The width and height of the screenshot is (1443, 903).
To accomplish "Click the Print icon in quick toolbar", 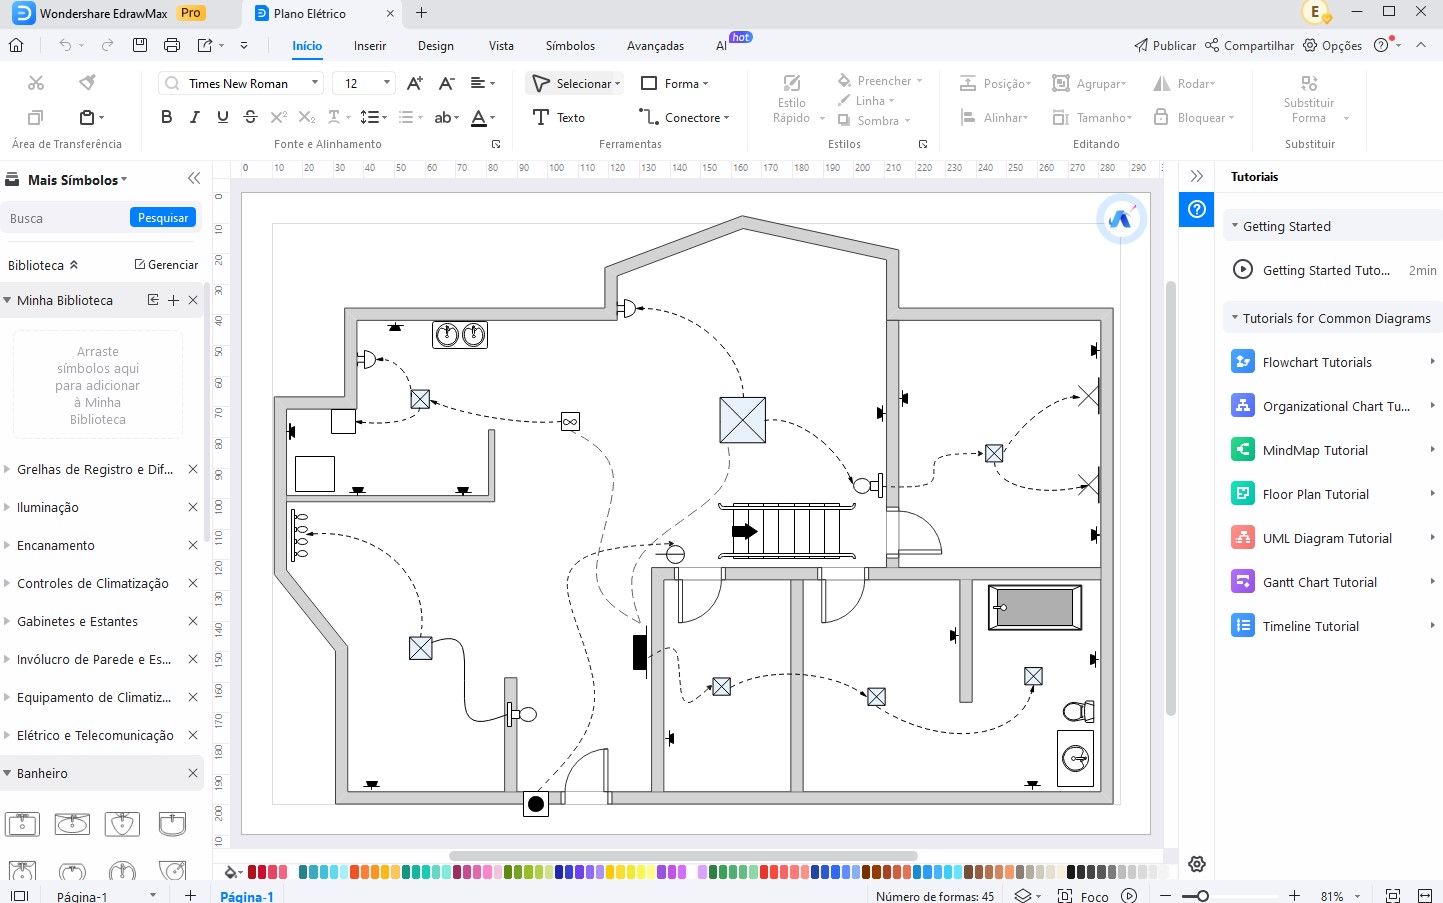I will pos(172,45).
